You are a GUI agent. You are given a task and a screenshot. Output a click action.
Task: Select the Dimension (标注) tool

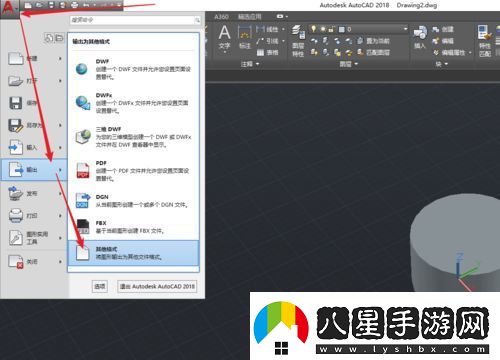(x=245, y=37)
